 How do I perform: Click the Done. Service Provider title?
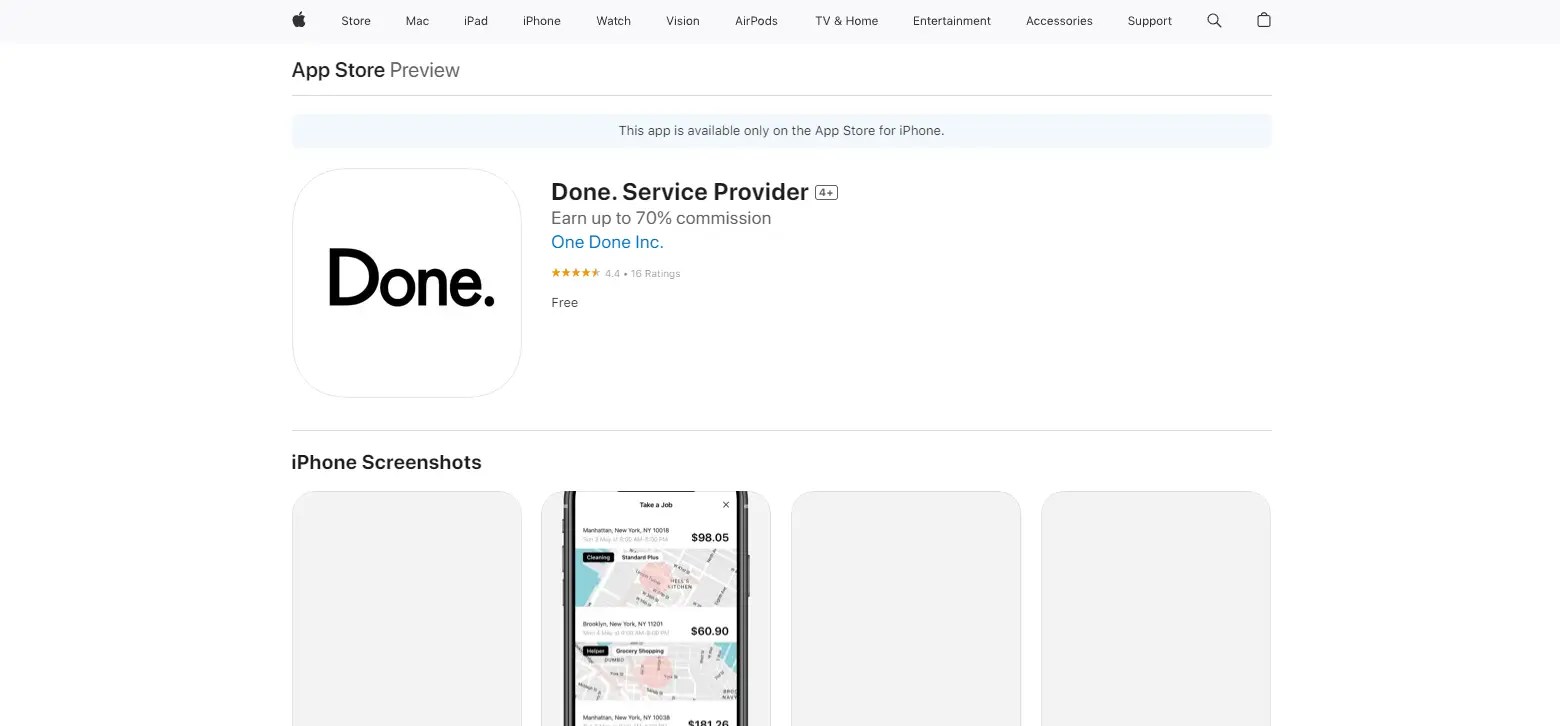click(x=680, y=192)
